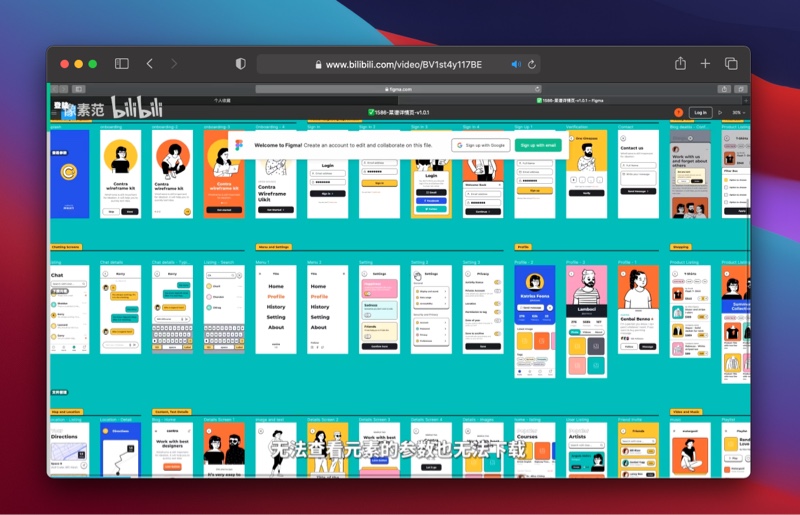This screenshot has height=515, width=800.
Task: Select the Music frame with seated figure
Action: pyautogui.click(x=690, y=450)
